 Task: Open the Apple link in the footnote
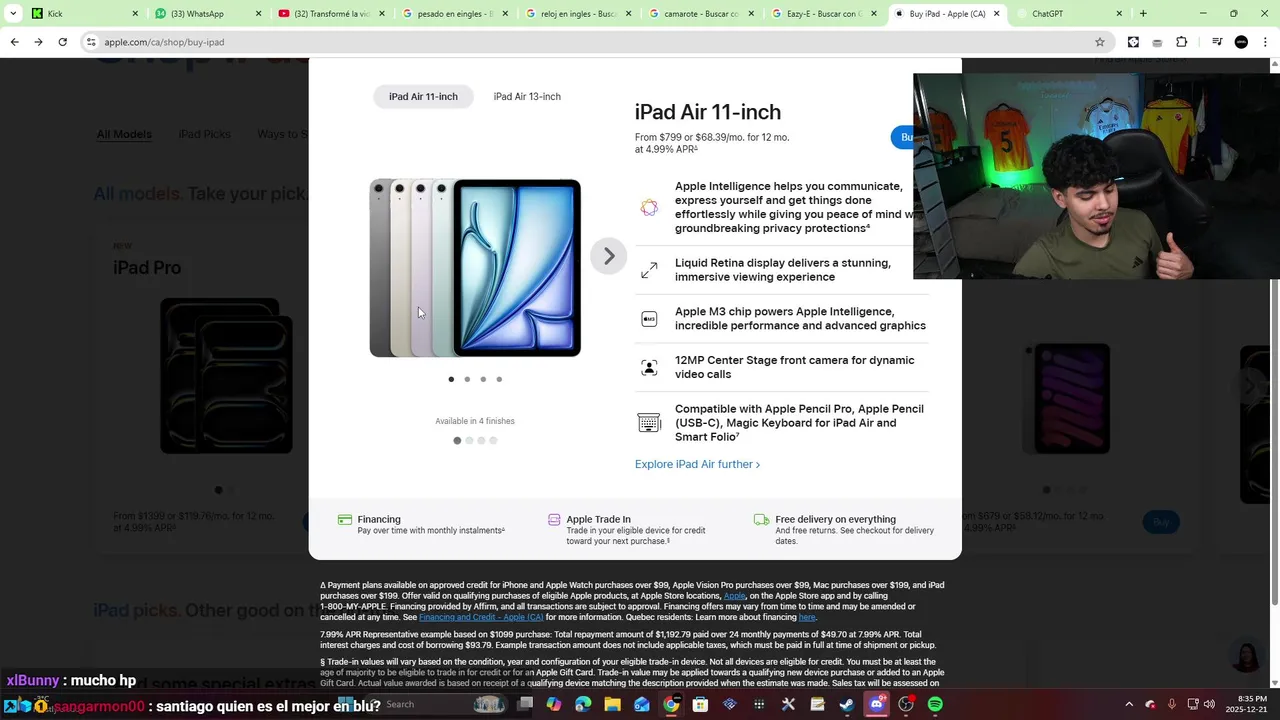pos(734,596)
